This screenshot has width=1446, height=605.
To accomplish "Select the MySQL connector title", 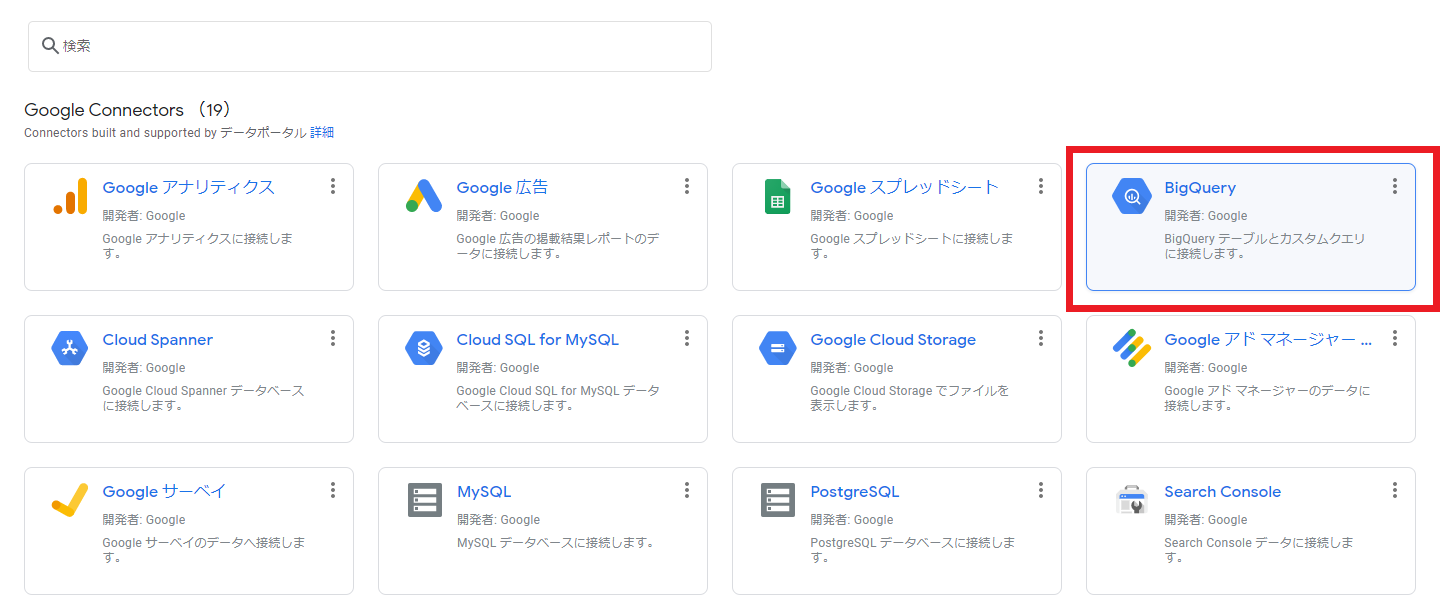I will pyautogui.click(x=484, y=492).
